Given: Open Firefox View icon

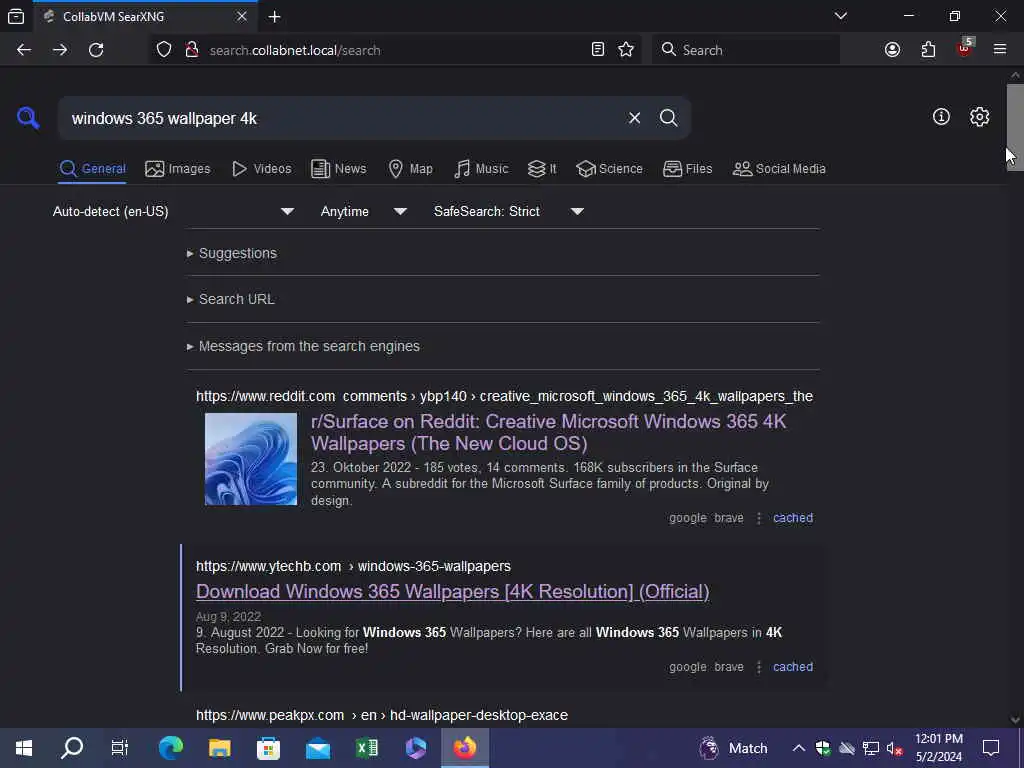Looking at the screenshot, I should point(16,17).
